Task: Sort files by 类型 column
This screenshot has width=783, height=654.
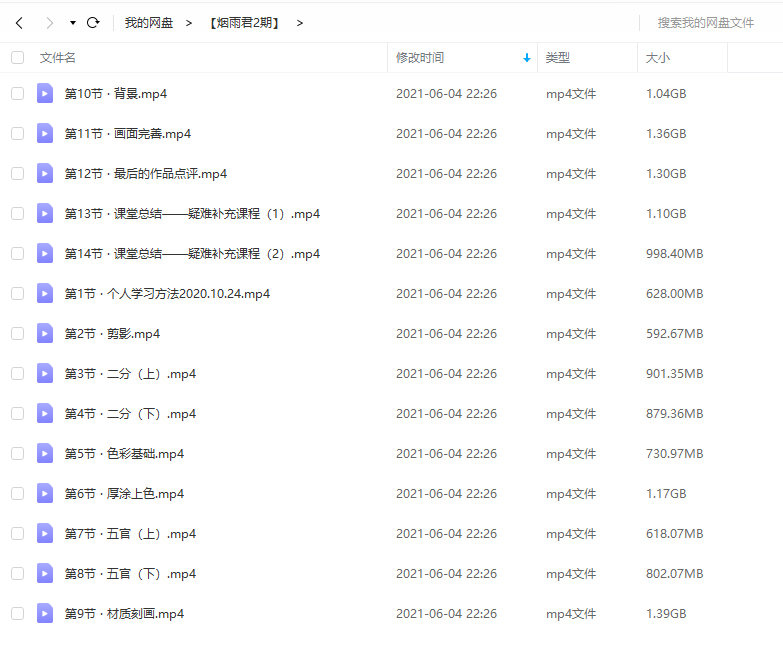Action: [x=557, y=58]
